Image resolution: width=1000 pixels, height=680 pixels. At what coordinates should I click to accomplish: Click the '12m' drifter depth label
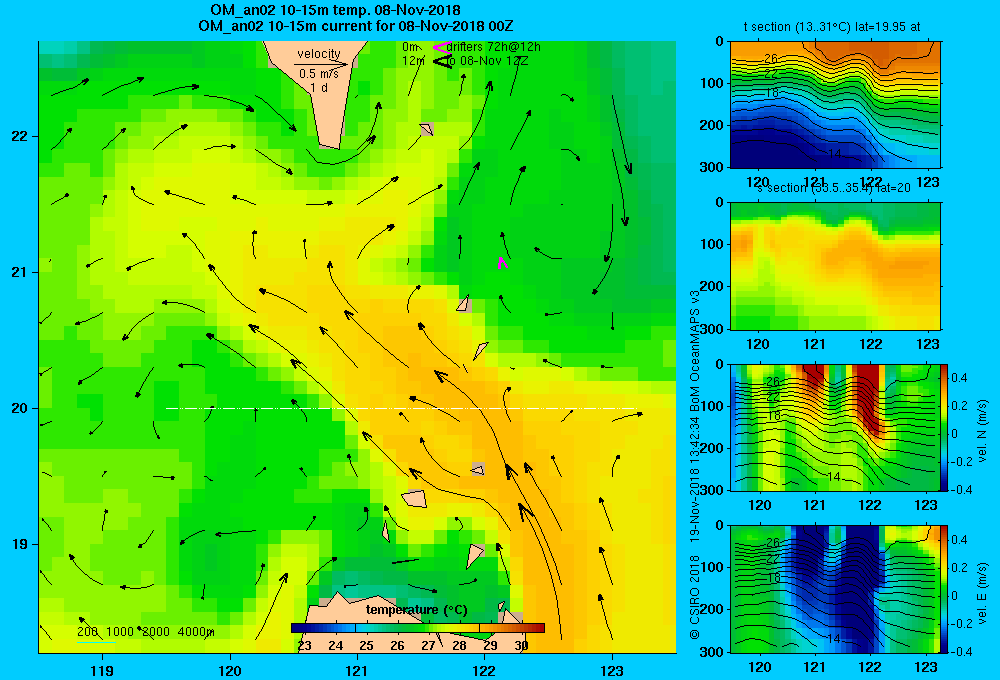click(x=413, y=61)
